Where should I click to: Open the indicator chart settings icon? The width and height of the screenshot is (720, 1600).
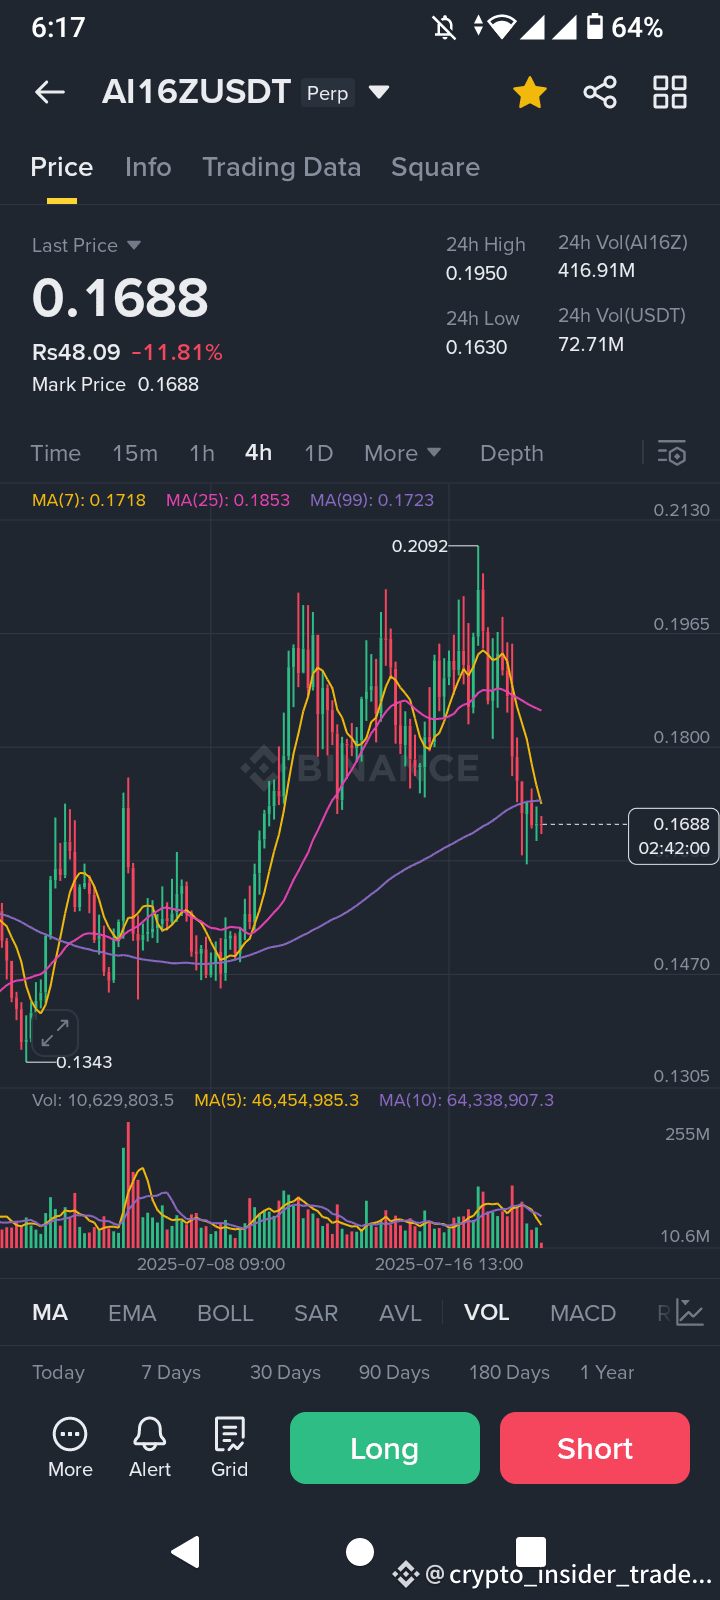pos(691,1312)
